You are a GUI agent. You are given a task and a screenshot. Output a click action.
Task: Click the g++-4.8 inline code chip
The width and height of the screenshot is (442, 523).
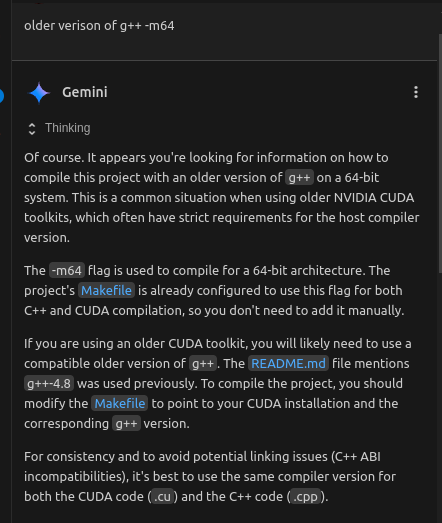pyautogui.click(x=49, y=383)
